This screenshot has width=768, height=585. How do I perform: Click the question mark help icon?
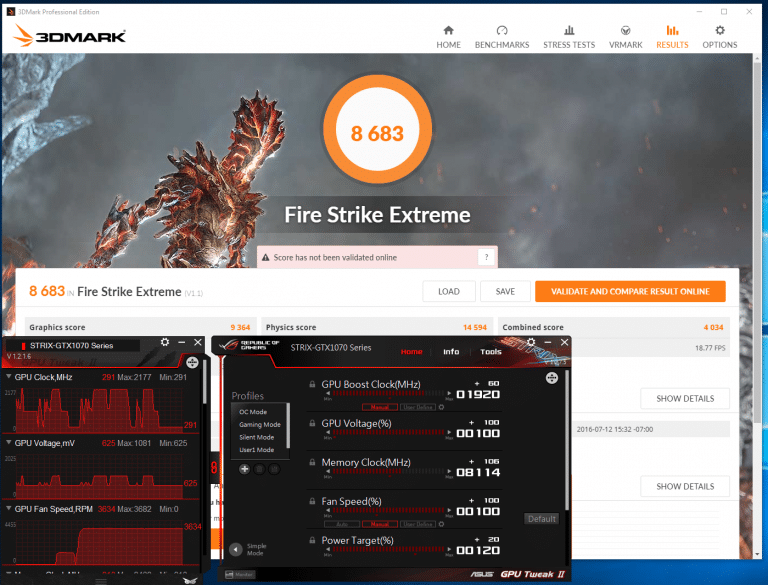click(x=486, y=257)
